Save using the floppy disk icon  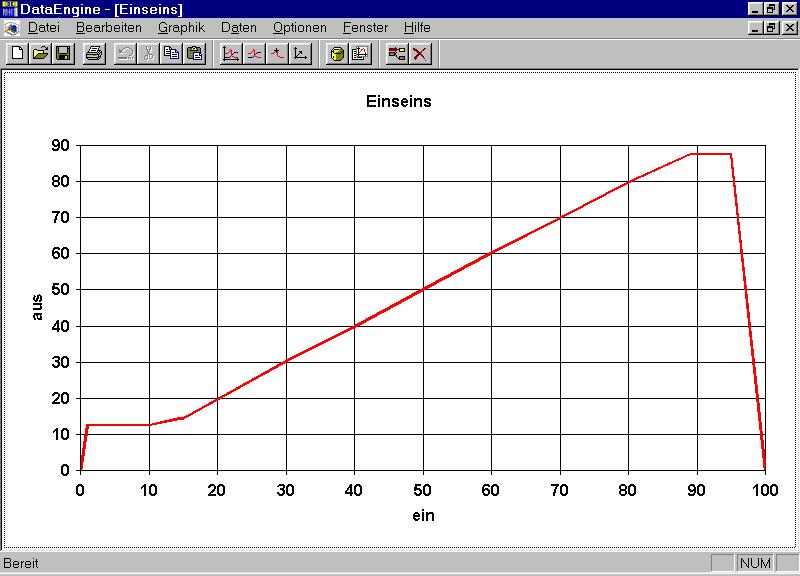click(62, 53)
